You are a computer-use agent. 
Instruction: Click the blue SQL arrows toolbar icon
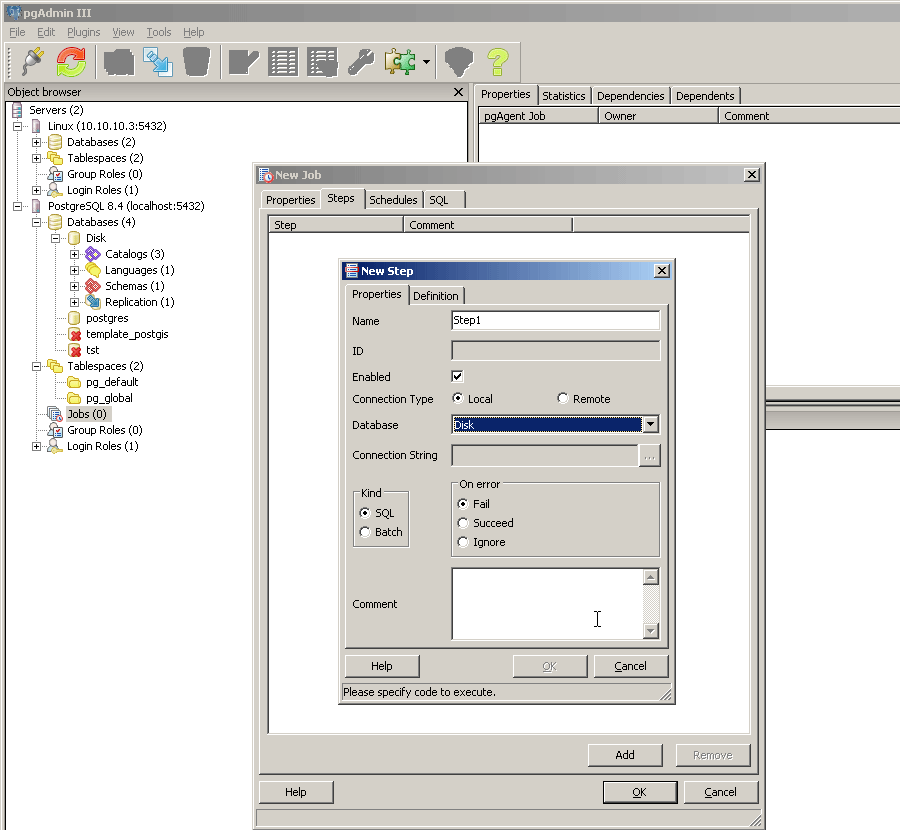point(158,61)
